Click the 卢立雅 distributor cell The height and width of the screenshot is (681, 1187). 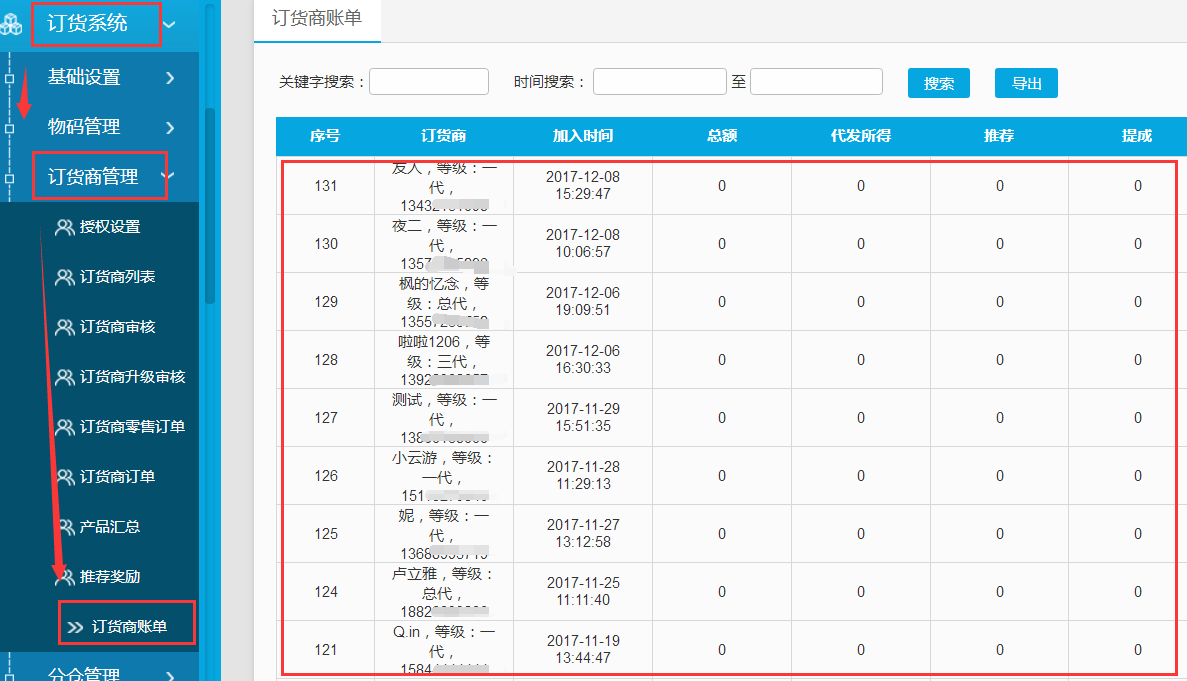444,592
